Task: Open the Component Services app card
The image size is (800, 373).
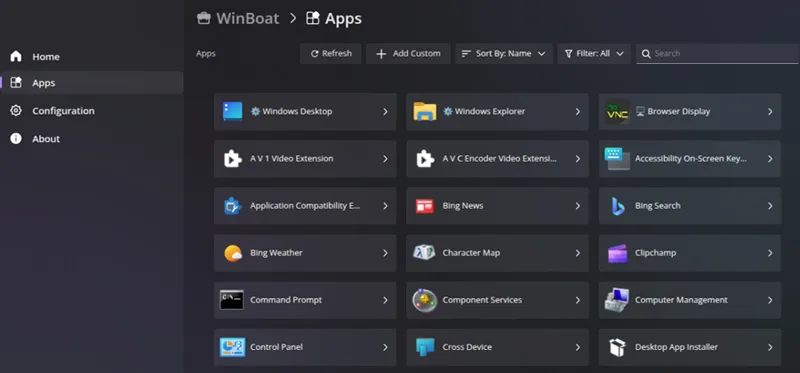Action: coord(497,300)
